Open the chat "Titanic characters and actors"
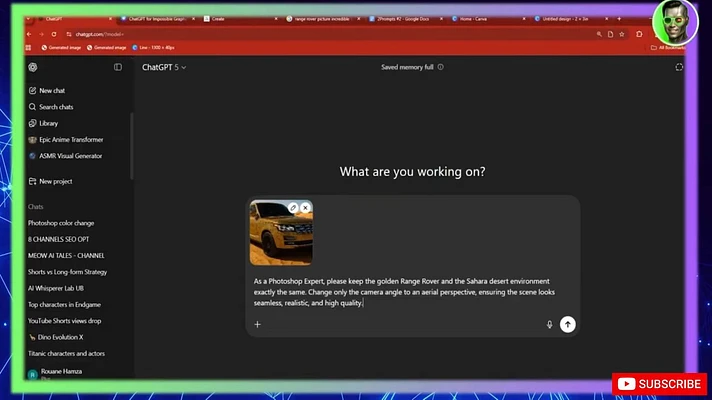 [x=66, y=354]
